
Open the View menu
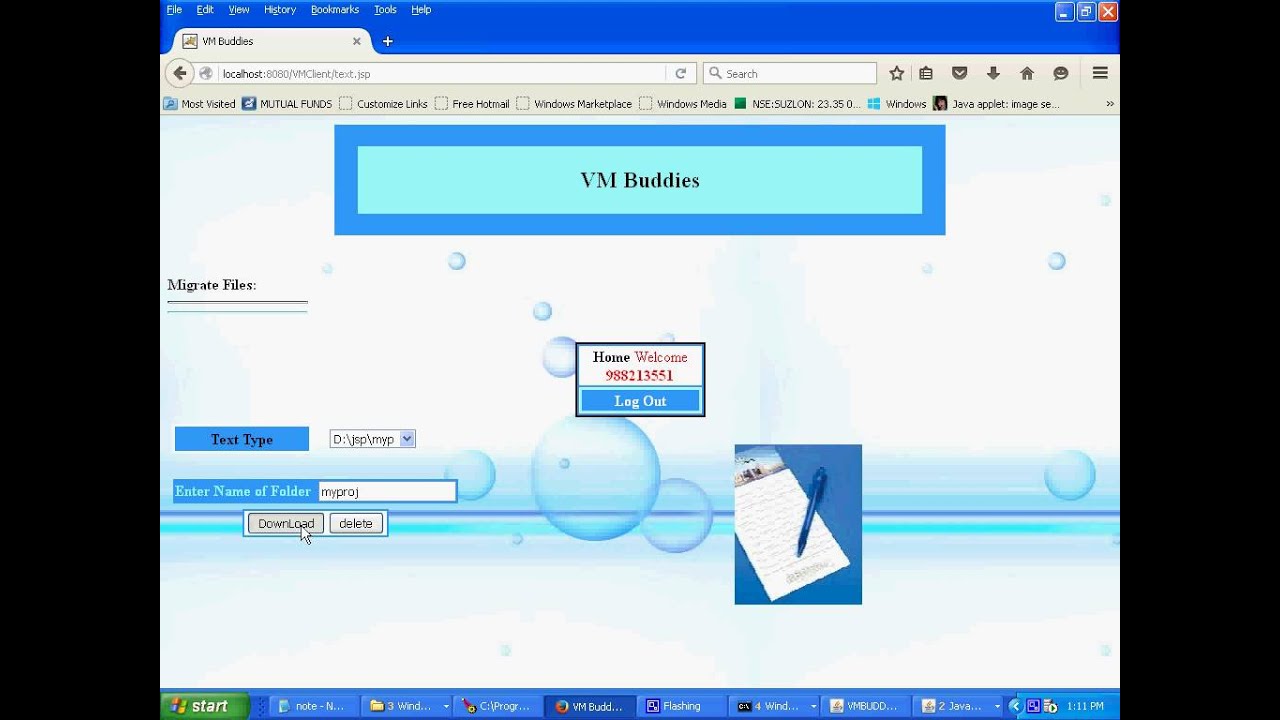[x=239, y=10]
